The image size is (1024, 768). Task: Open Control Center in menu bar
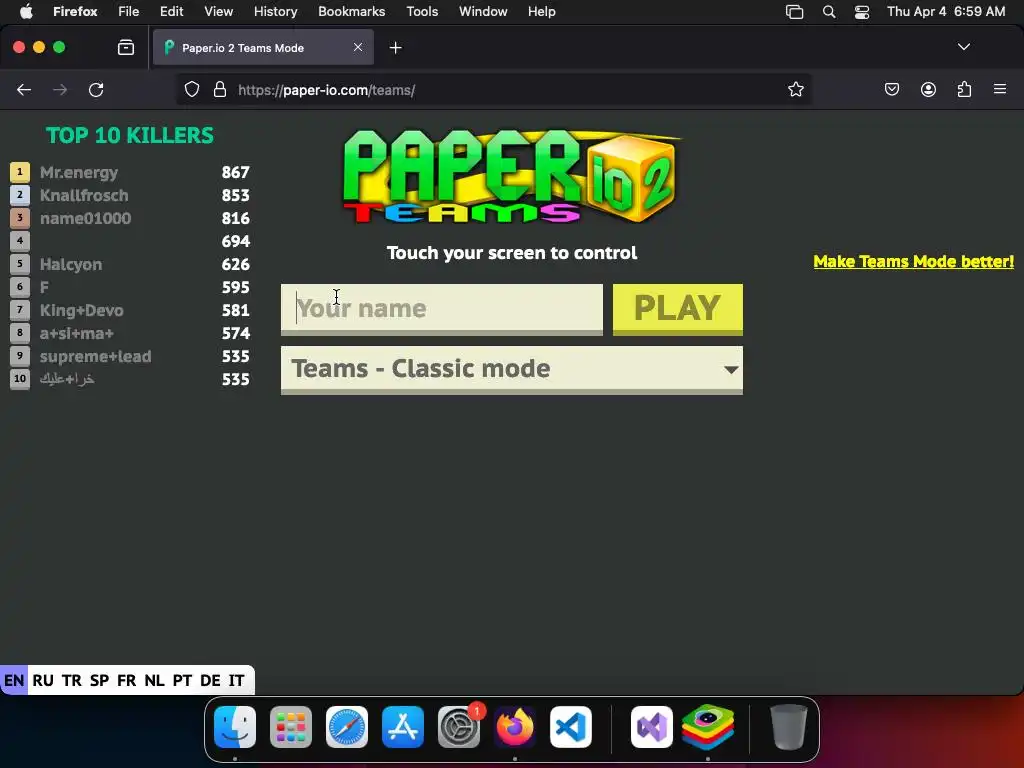tap(862, 11)
